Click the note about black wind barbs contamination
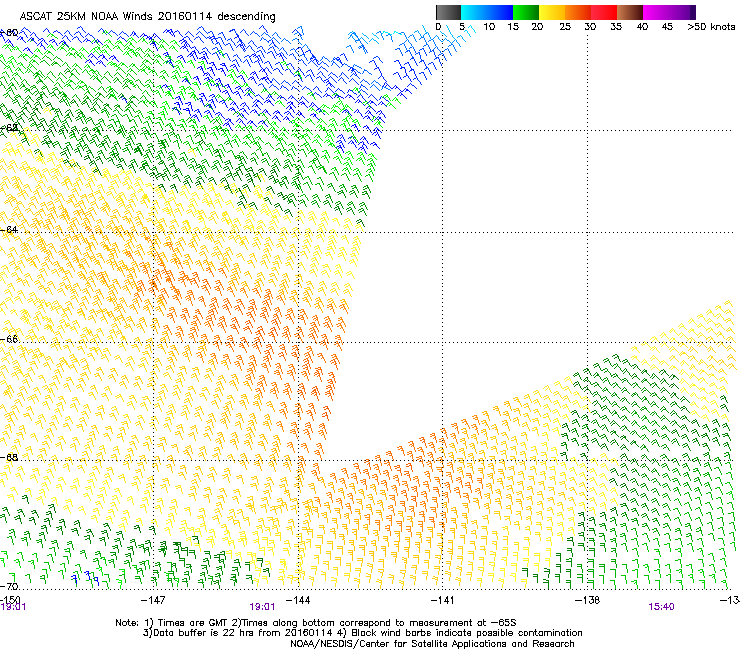 click(x=460, y=633)
